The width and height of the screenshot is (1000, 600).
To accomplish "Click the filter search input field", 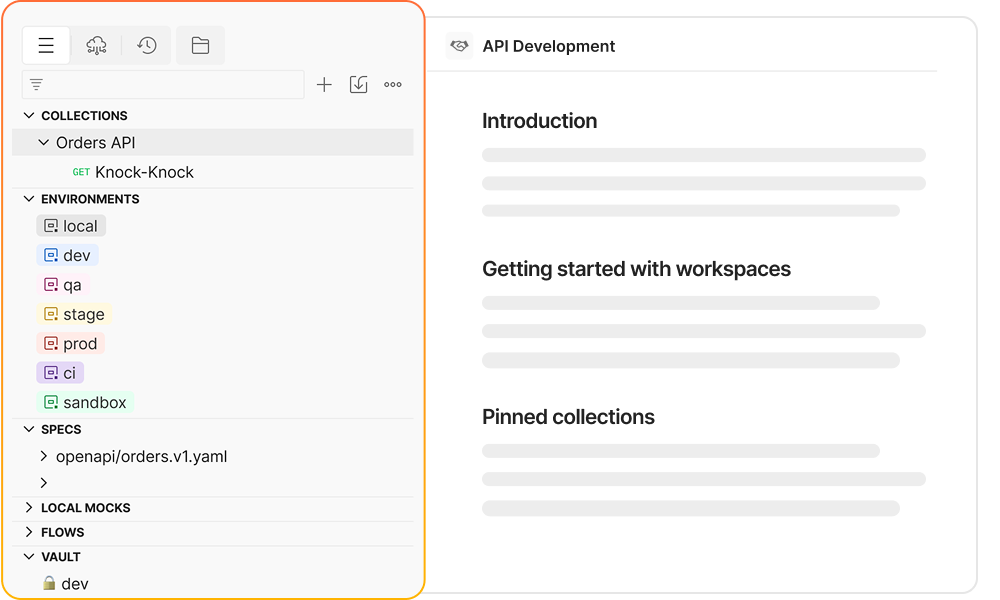I will (170, 85).
